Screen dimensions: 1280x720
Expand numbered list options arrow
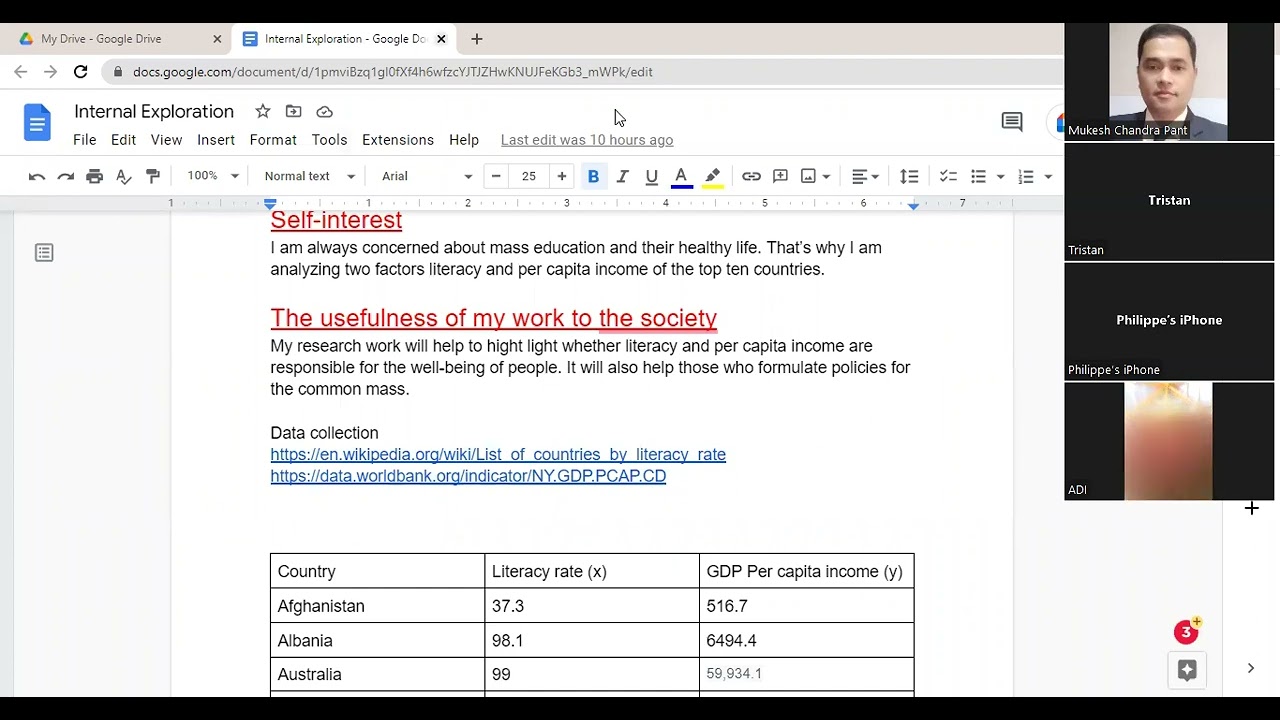coord(1048,176)
